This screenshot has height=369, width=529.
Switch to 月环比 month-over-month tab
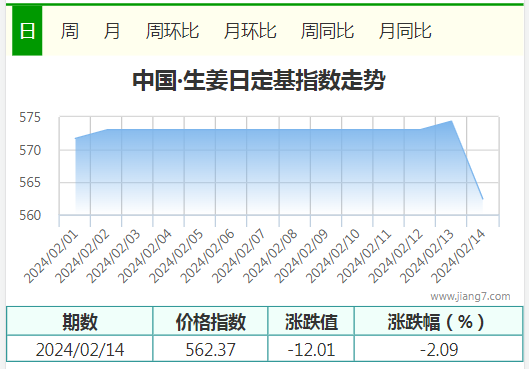[x=250, y=31]
